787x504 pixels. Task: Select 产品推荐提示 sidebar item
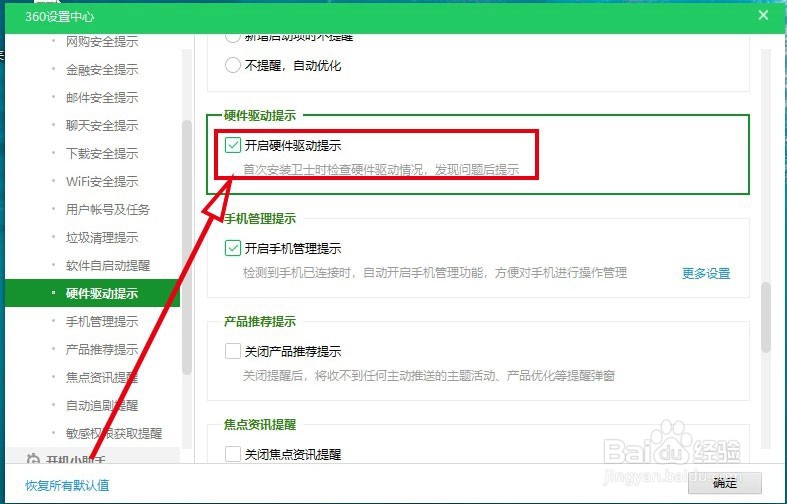point(102,349)
